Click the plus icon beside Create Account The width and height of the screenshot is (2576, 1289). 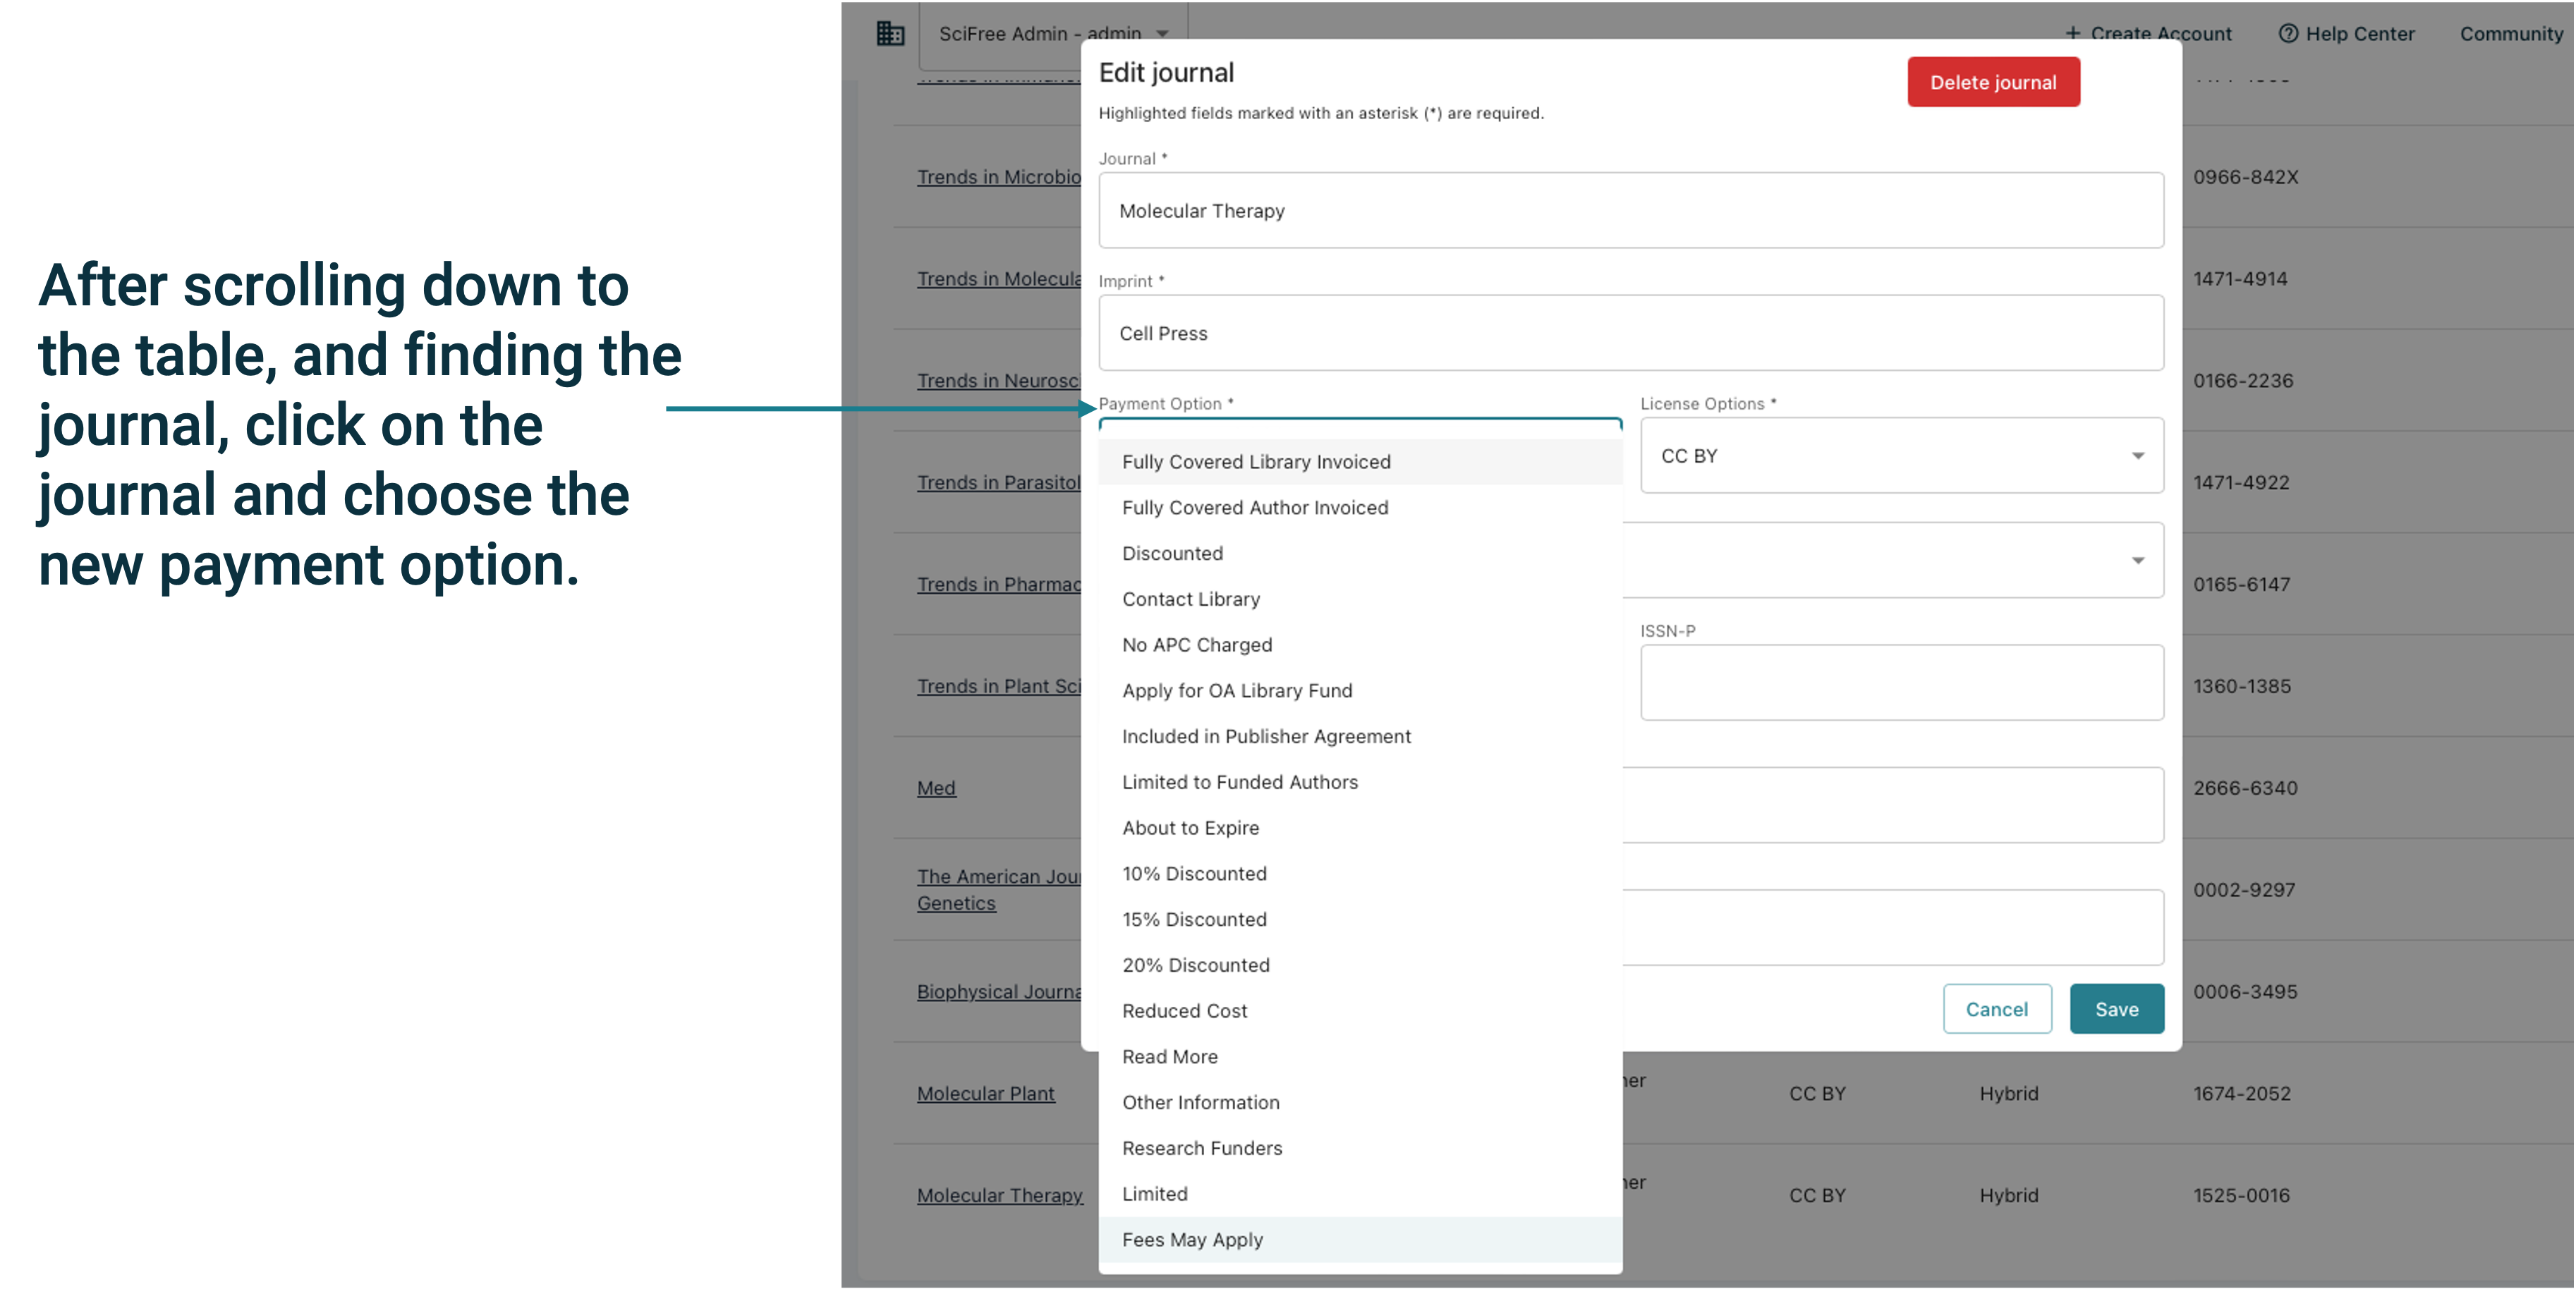(x=2073, y=33)
